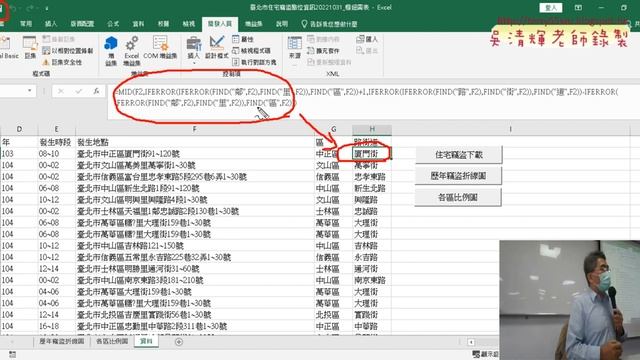The height and width of the screenshot is (360, 640).
Task: Click the Redo arrow in title bar
Action: pos(31,8)
